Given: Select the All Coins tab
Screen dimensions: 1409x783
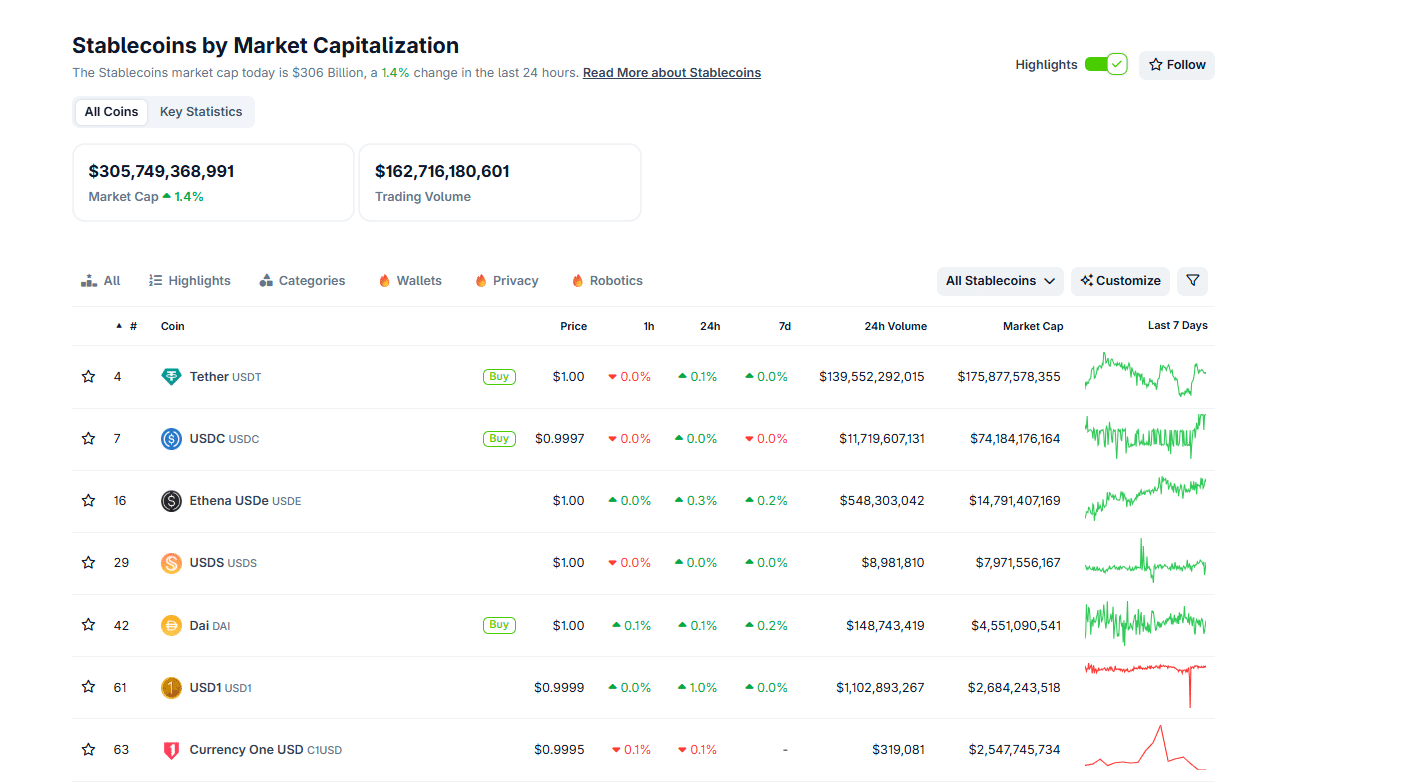Looking at the screenshot, I should click(x=110, y=111).
